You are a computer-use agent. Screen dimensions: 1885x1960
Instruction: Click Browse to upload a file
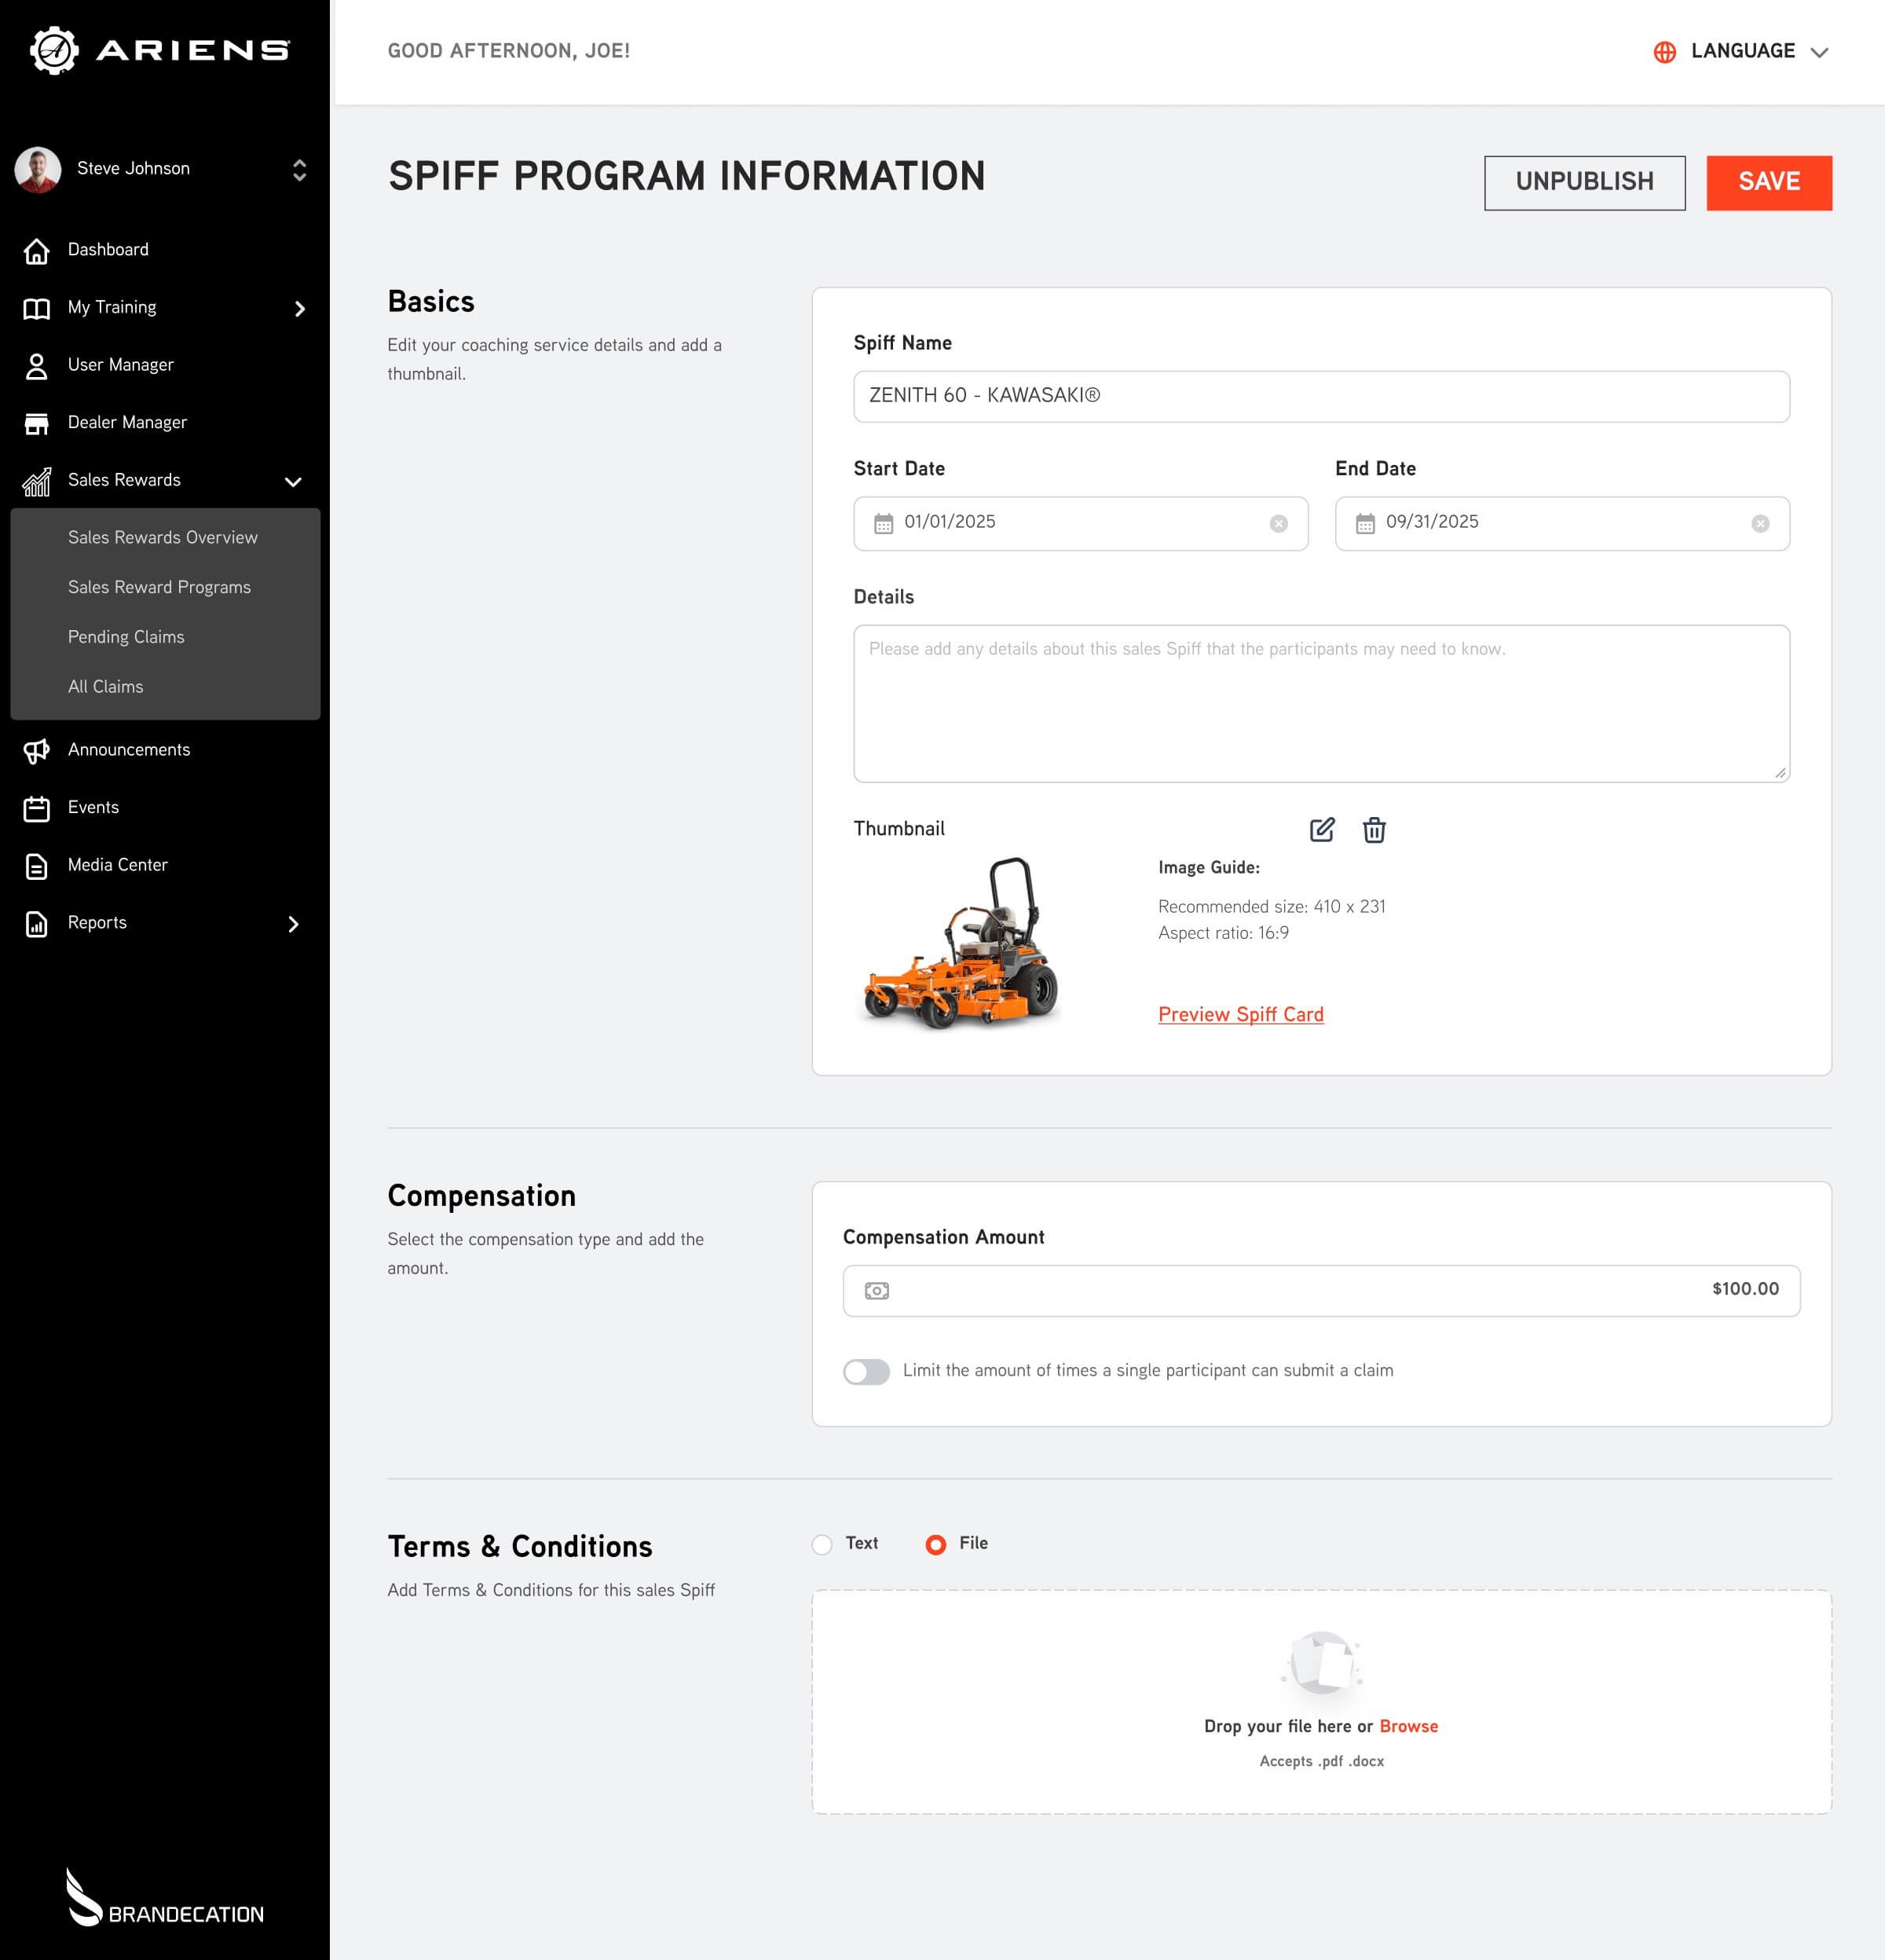pos(1408,1727)
